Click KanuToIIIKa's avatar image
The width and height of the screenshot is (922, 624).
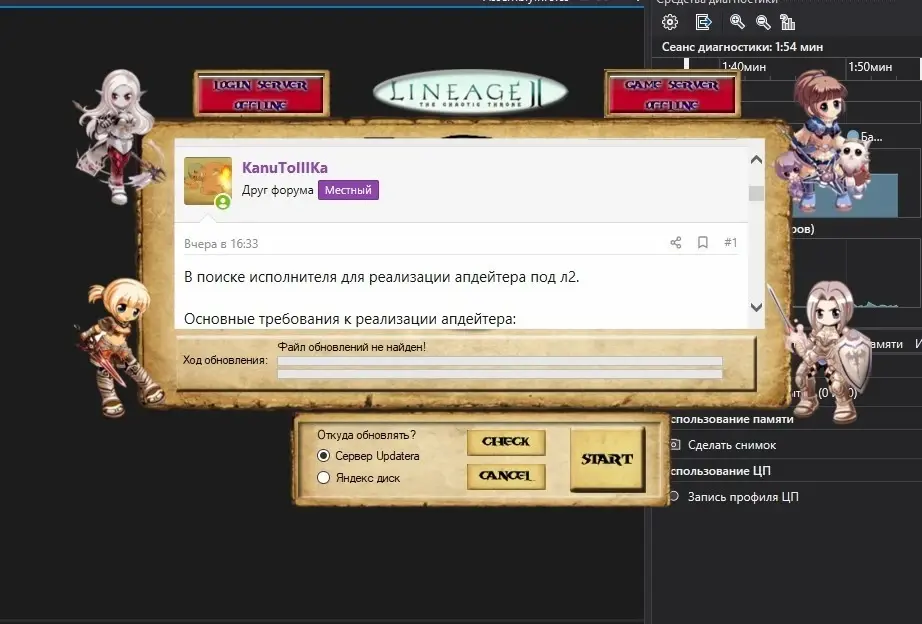[x=208, y=181]
